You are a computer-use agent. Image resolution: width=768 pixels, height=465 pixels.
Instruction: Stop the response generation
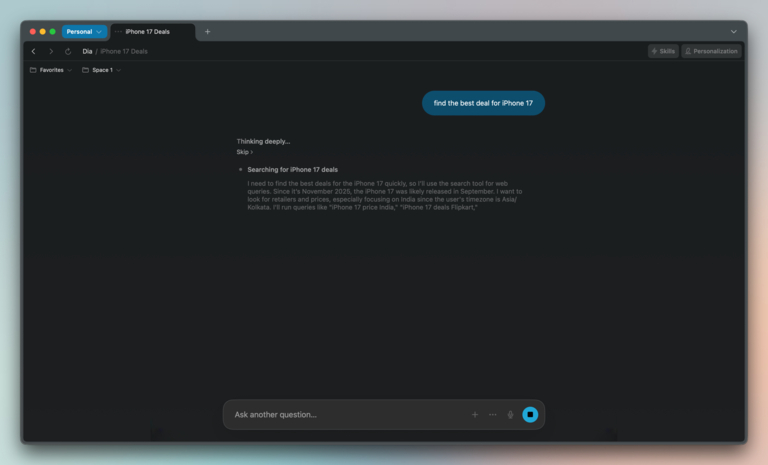[530, 415]
